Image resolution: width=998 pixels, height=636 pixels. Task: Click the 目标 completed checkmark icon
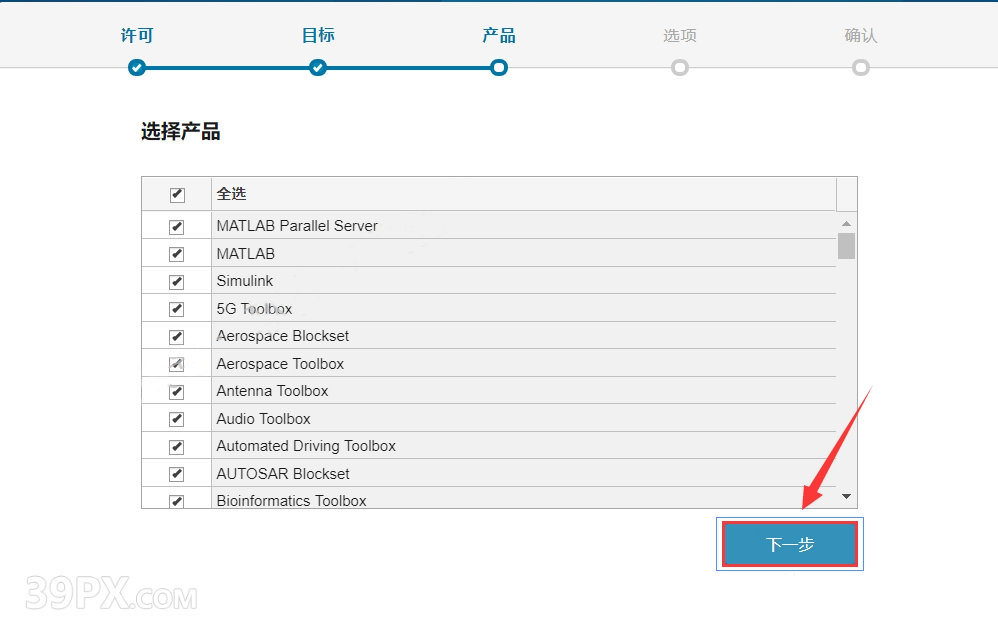(318, 67)
